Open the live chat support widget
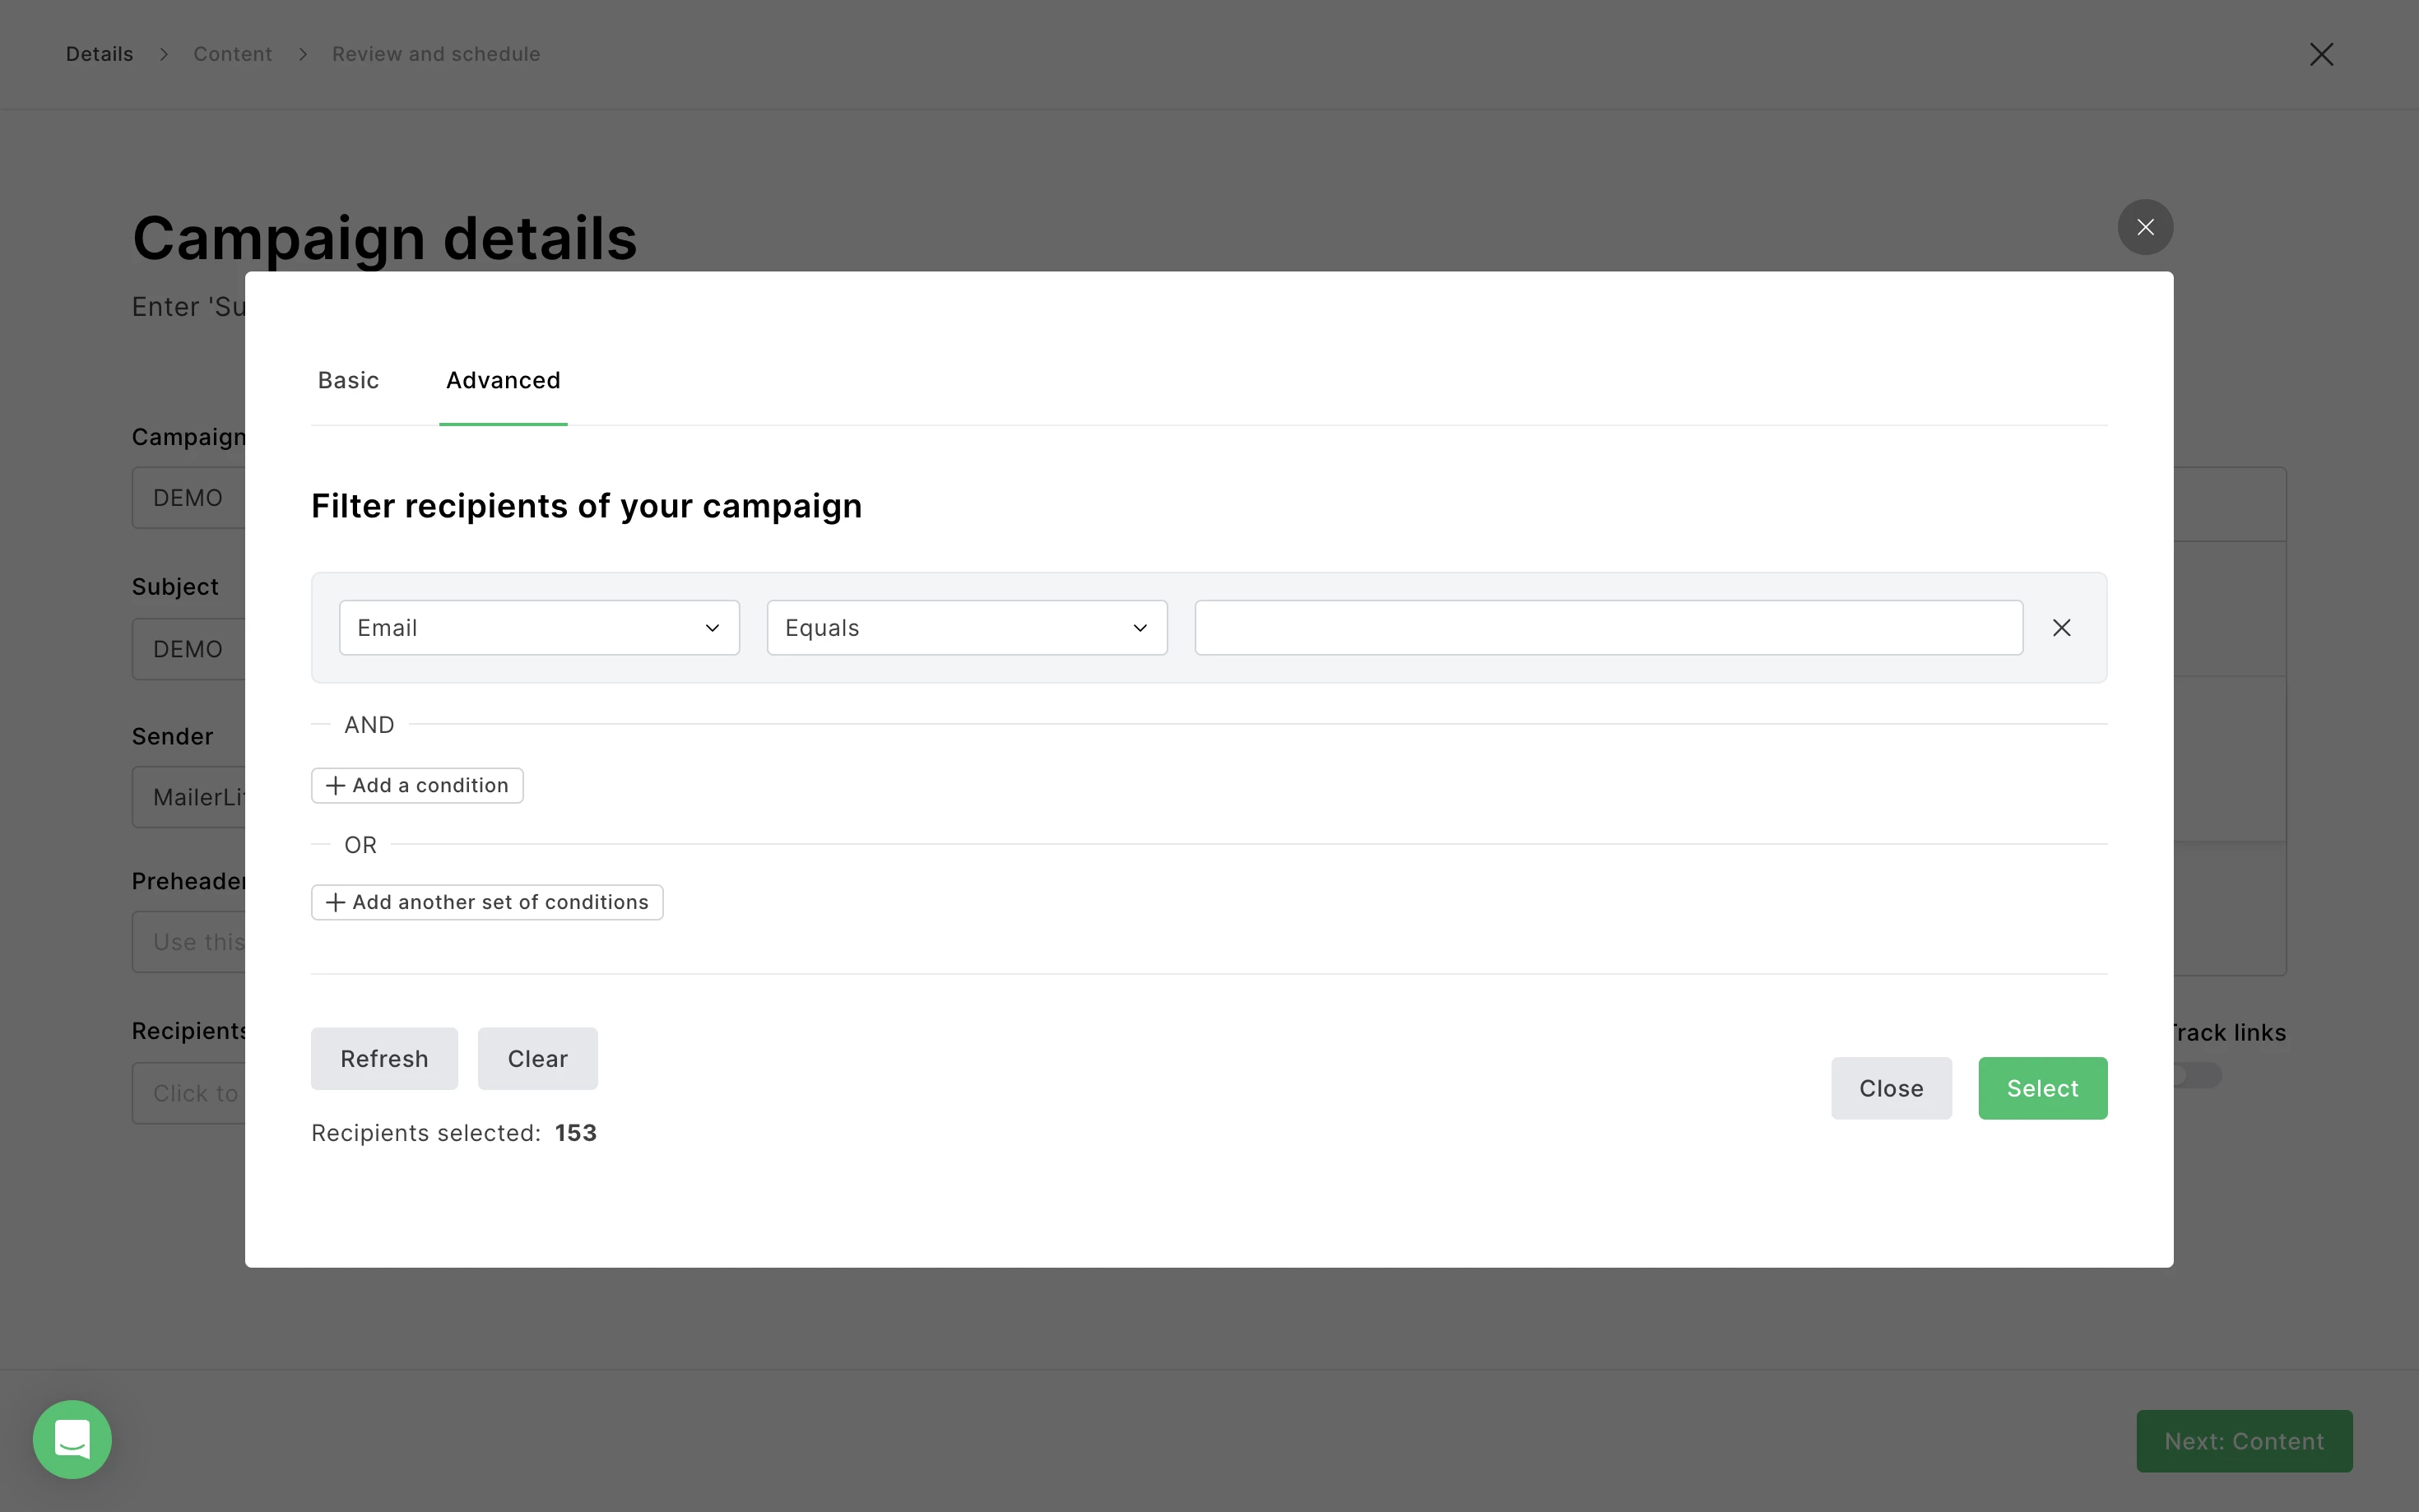This screenshot has width=2419, height=1512. pyautogui.click(x=72, y=1439)
